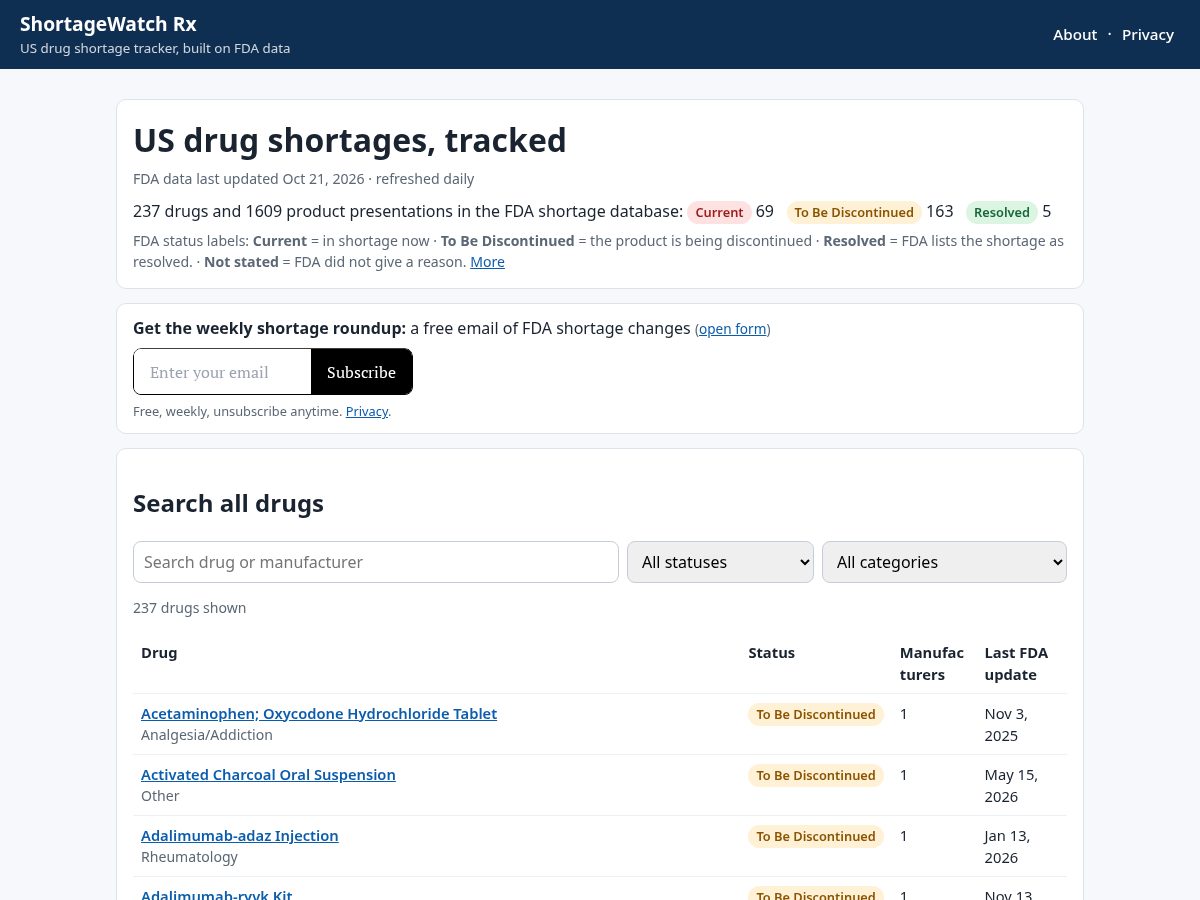Click the Subscribe button
This screenshot has height=900, width=1200.
coord(361,372)
